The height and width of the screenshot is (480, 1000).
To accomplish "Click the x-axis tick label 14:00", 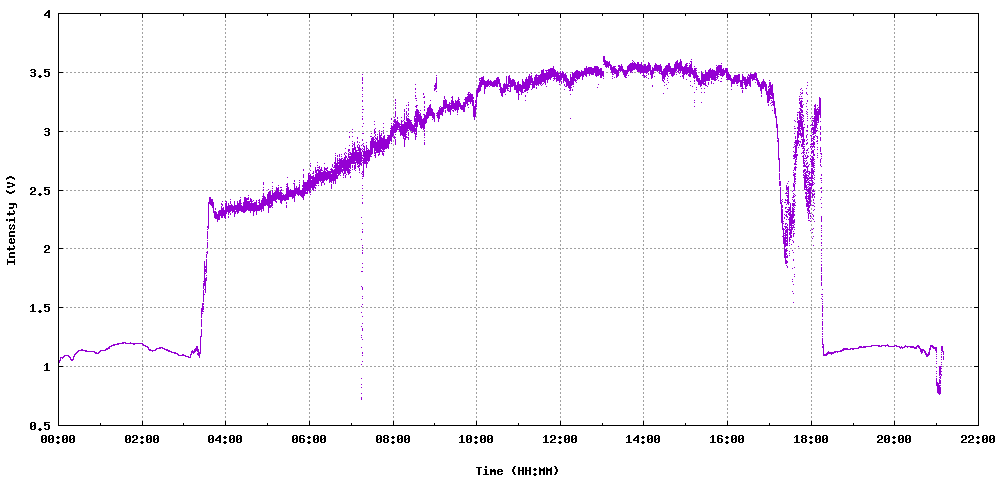I will pyautogui.click(x=643, y=439).
